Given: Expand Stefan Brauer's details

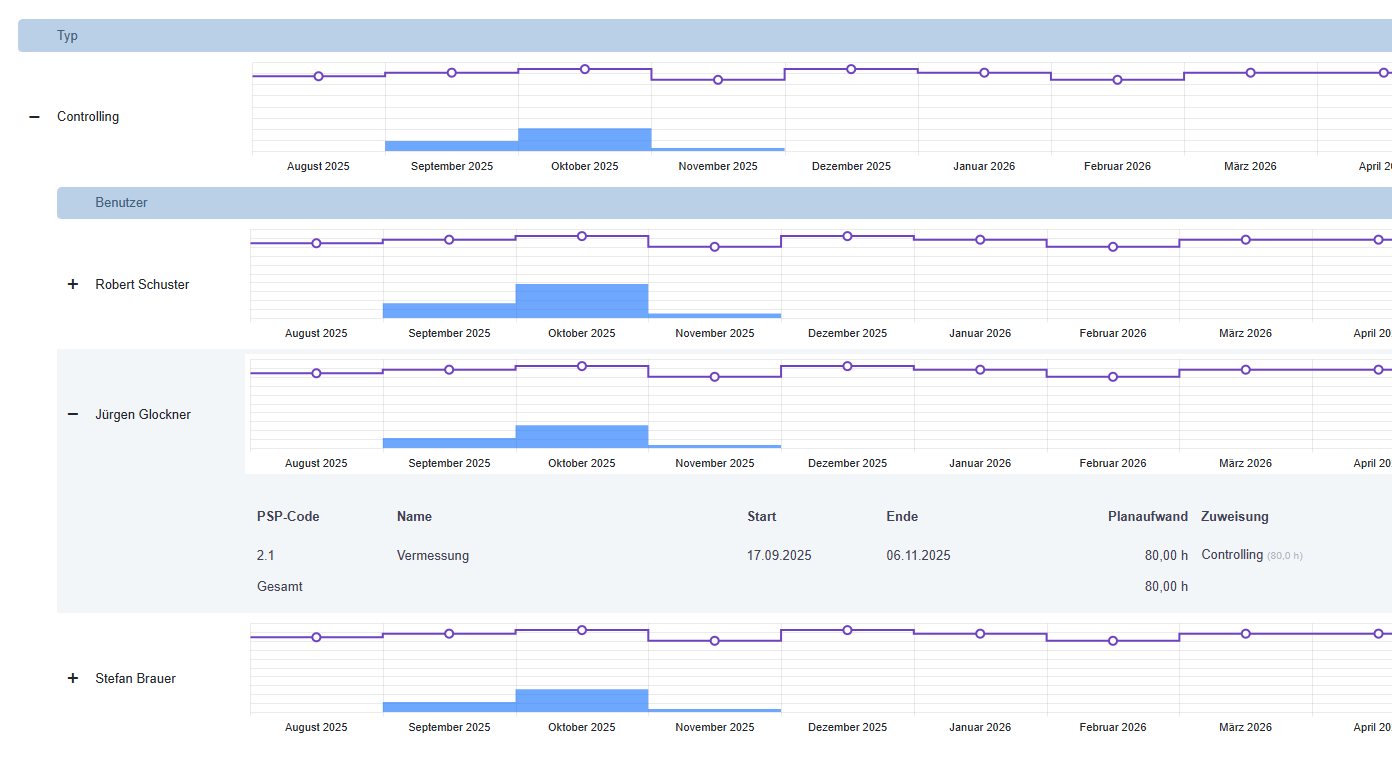Looking at the screenshot, I should [x=72, y=679].
